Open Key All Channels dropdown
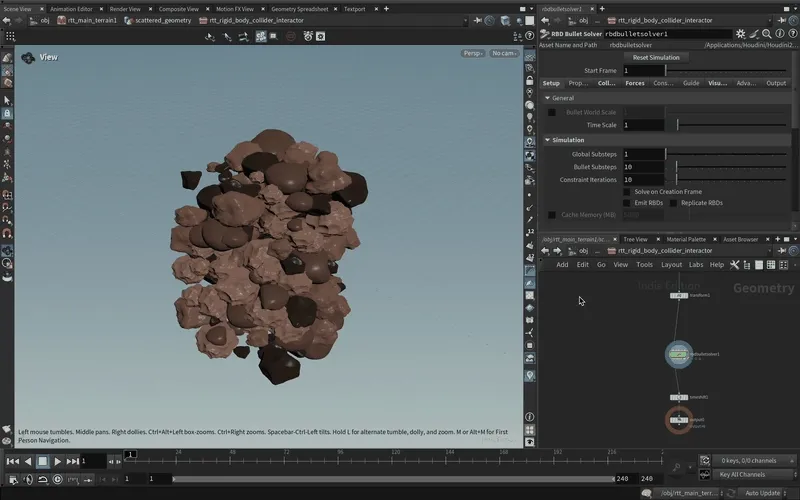Image resolution: width=800 pixels, height=500 pixels. [x=755, y=474]
